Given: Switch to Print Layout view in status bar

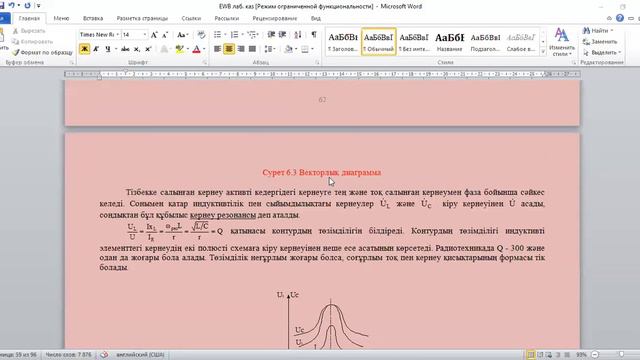Looking at the screenshot, I should coord(531,355).
